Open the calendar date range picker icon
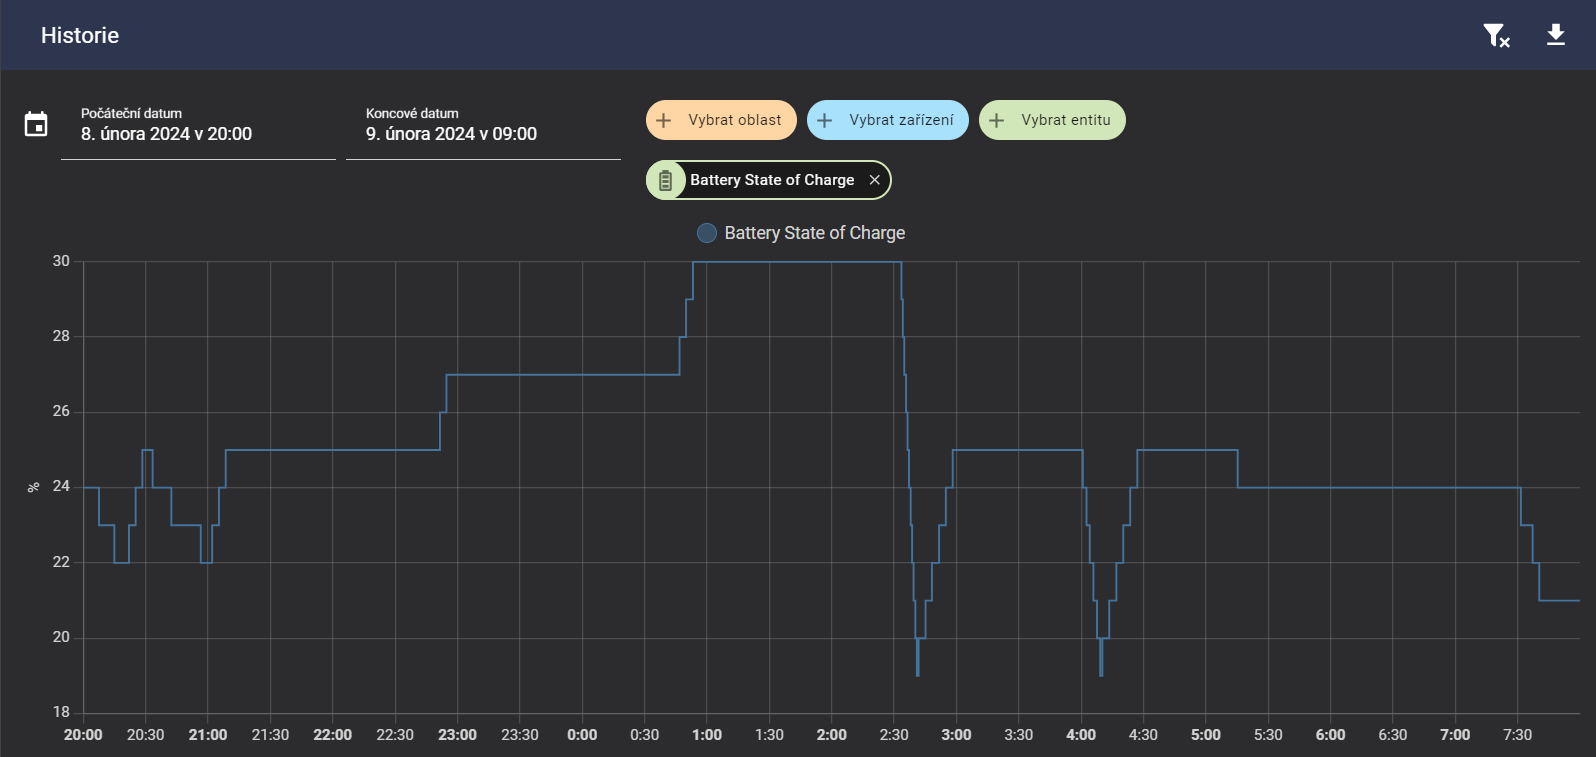The height and width of the screenshot is (757, 1596). point(36,124)
